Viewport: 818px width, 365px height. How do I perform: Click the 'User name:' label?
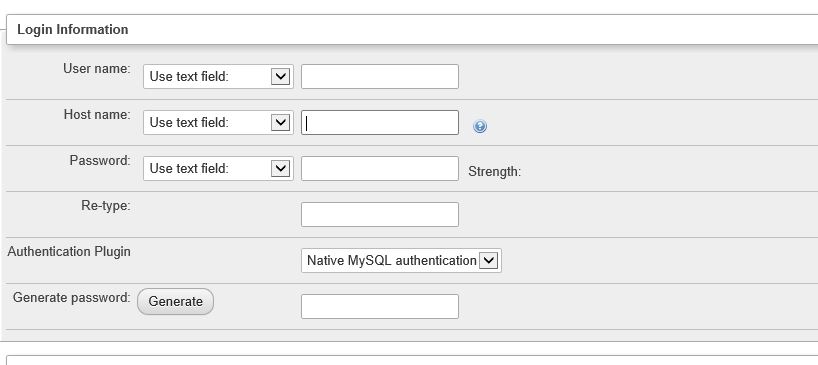click(x=97, y=68)
